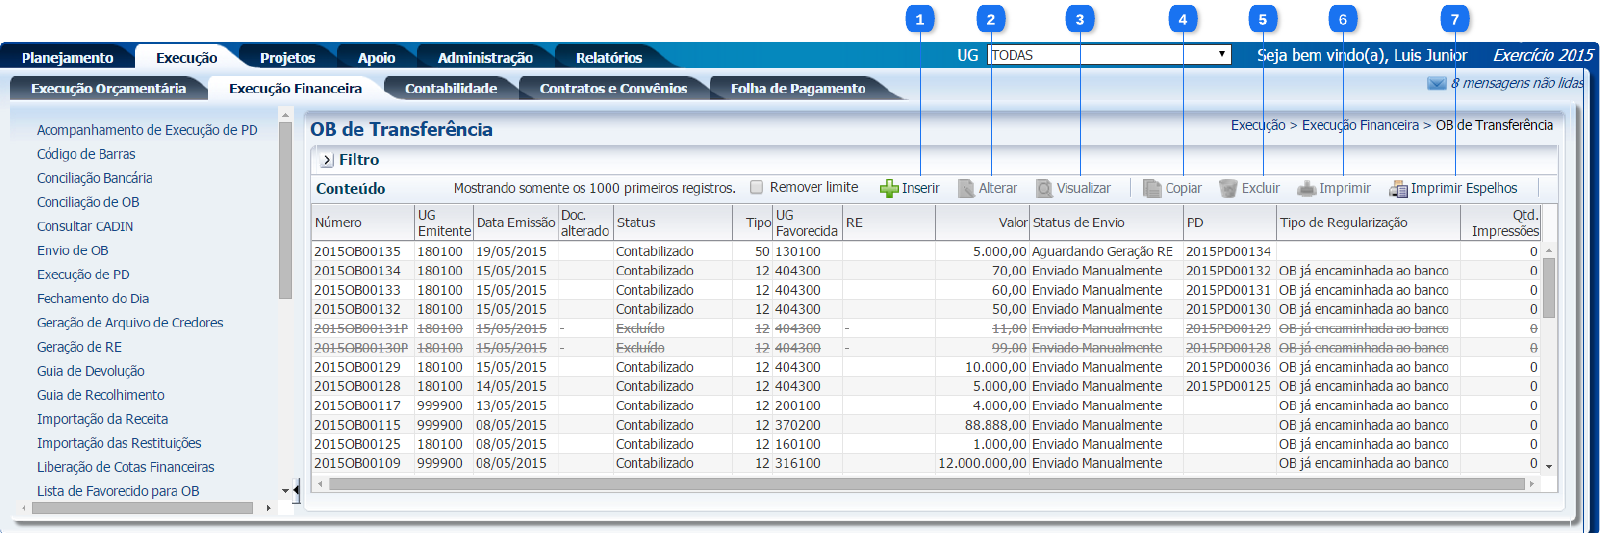Open Conciliação Bancária in sidebar
This screenshot has height=533, width=1601.
[95, 178]
